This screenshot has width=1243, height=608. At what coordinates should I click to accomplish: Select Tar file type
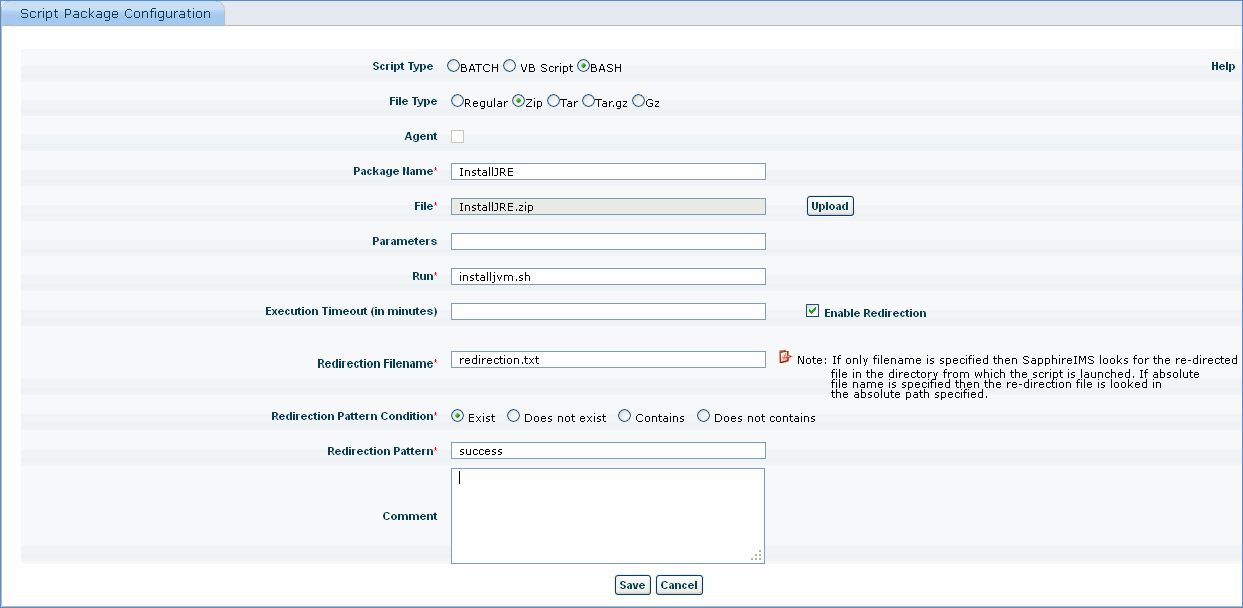tap(553, 101)
